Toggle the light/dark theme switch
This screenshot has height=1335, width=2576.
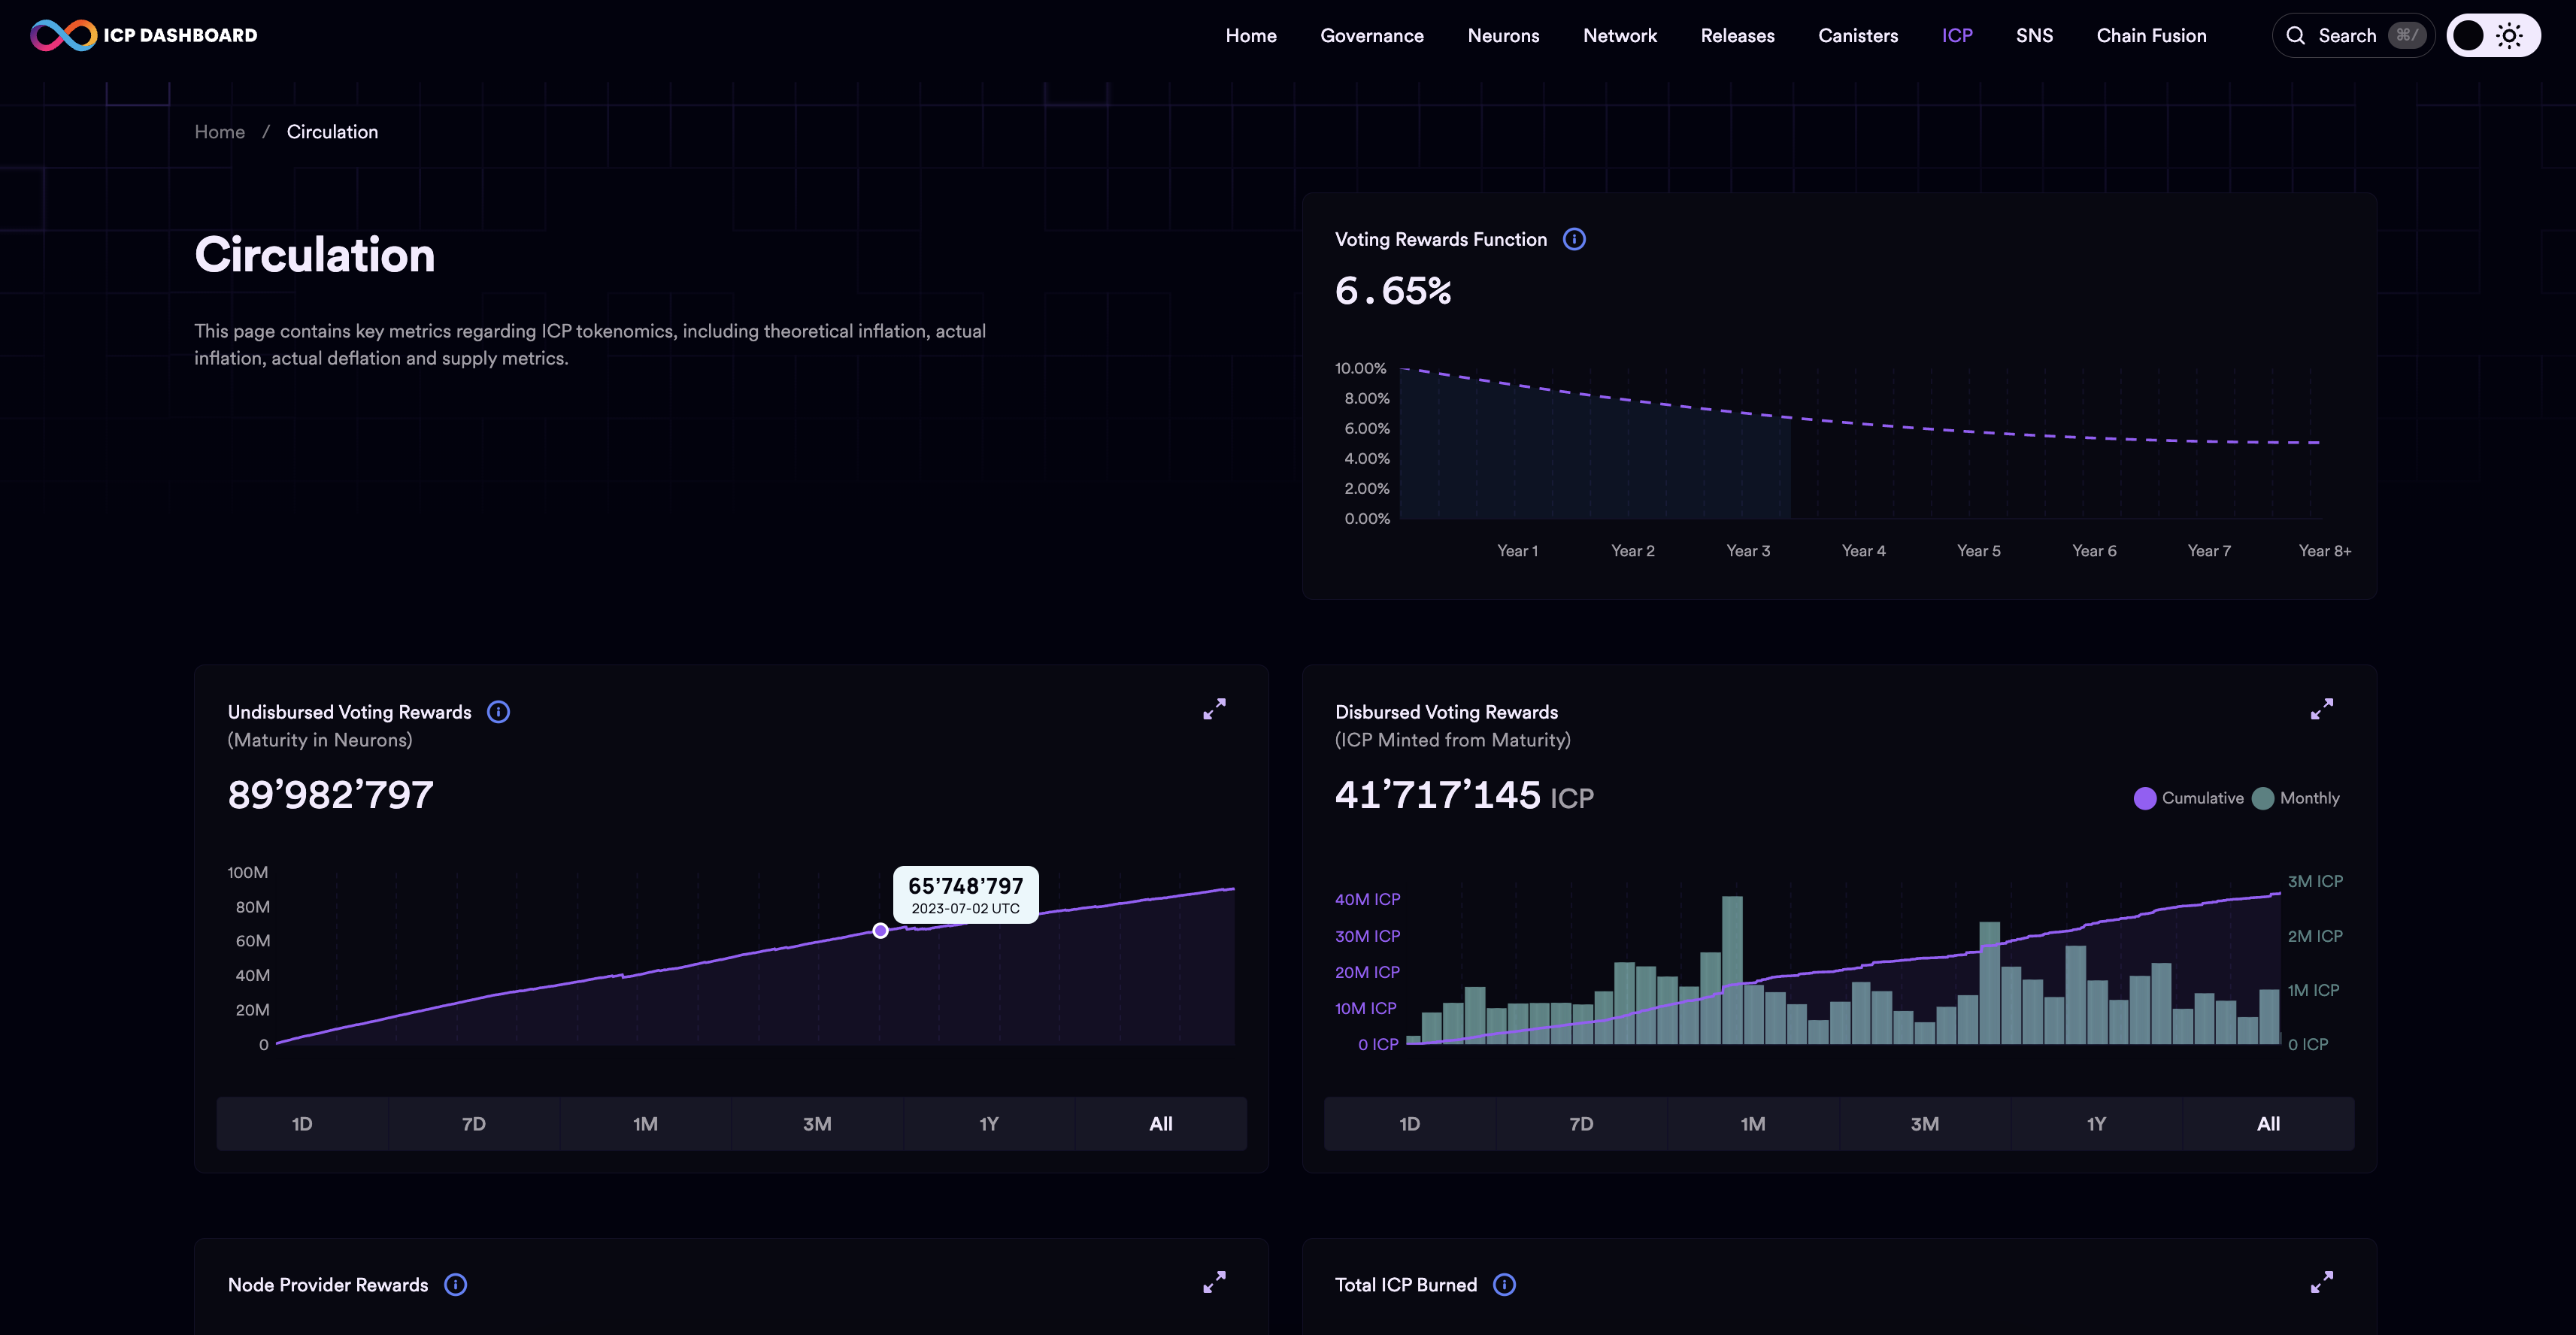[2493, 36]
